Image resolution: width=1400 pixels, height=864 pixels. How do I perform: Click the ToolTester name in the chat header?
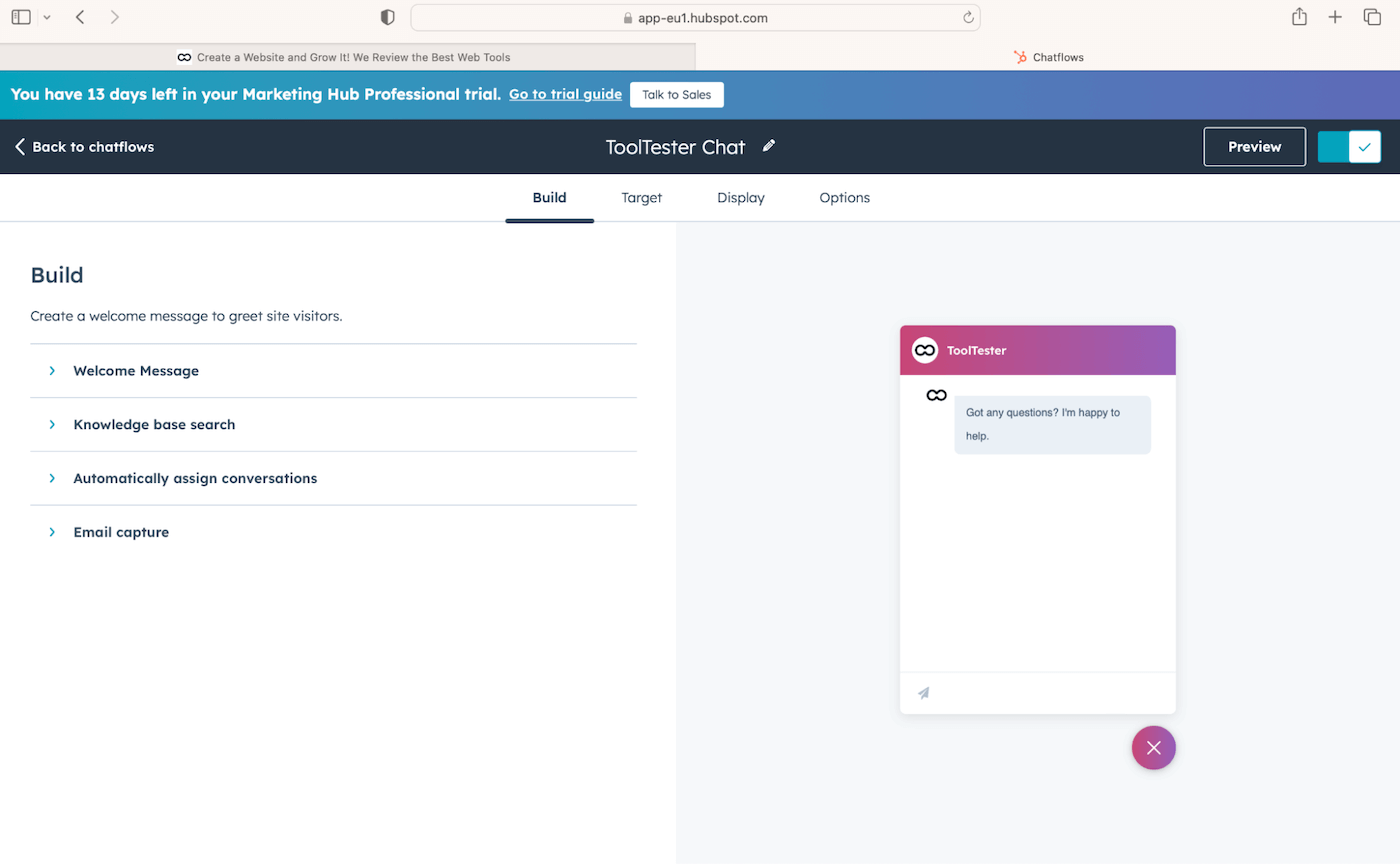(x=976, y=351)
